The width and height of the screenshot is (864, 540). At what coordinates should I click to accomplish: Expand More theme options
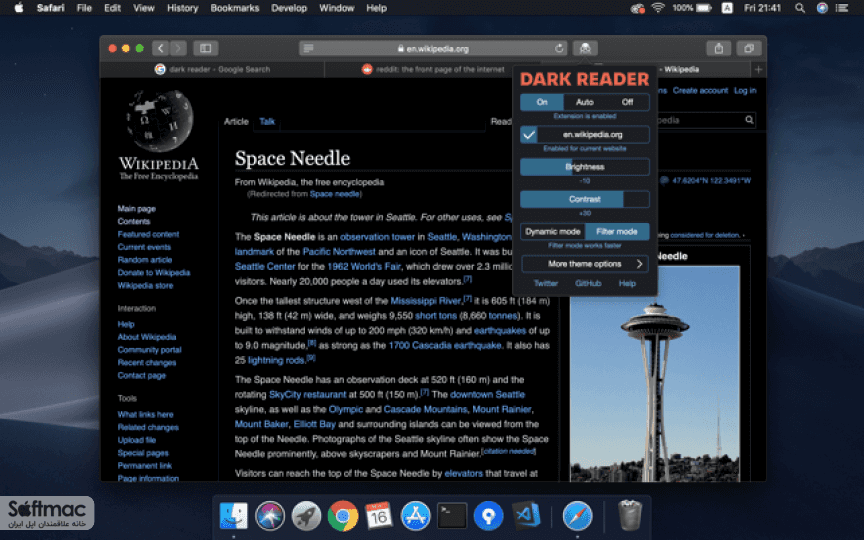(585, 264)
